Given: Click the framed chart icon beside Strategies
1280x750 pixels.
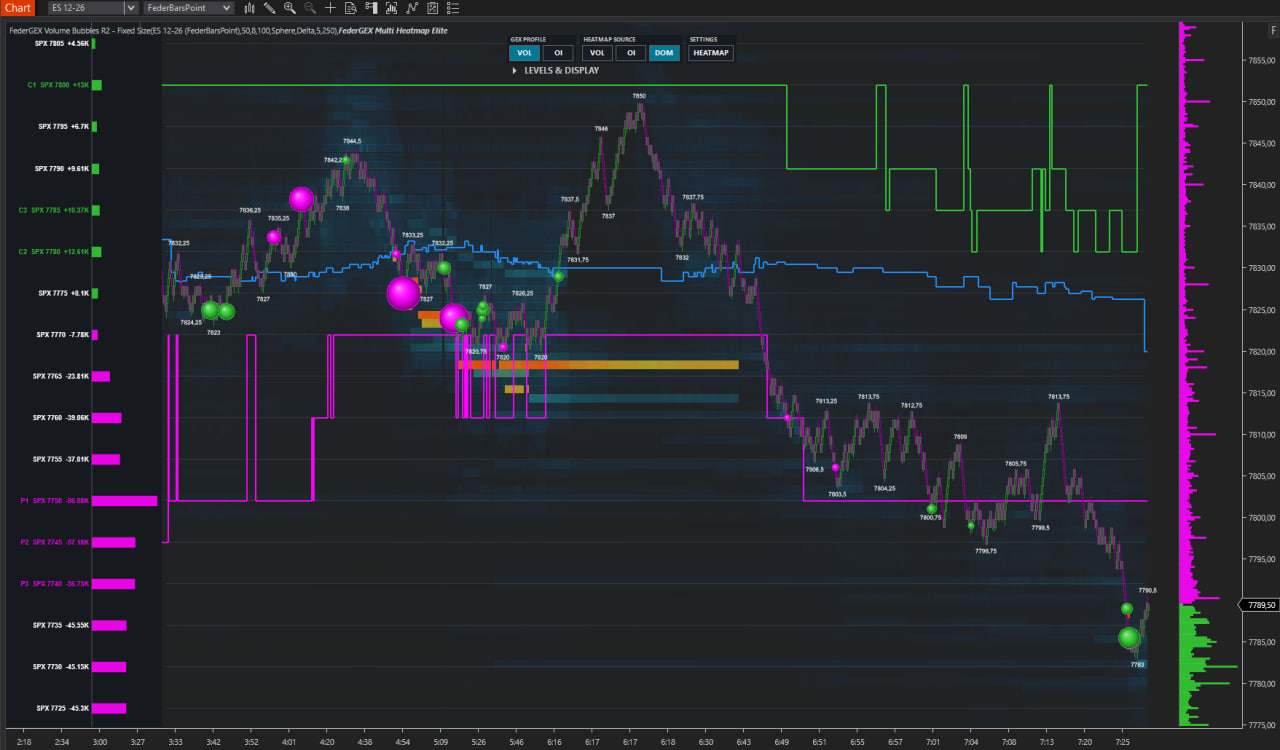Looking at the screenshot, I should point(433,8).
